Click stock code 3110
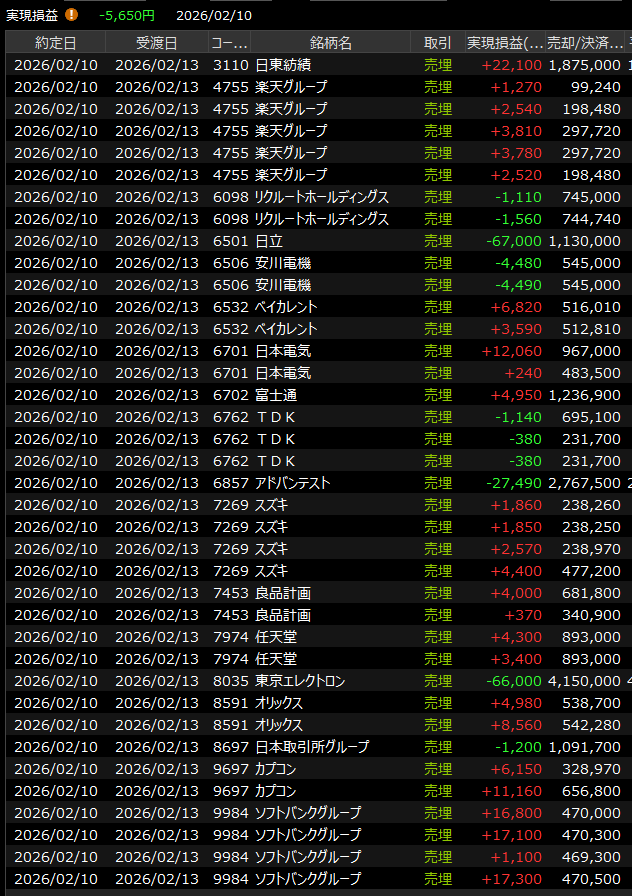The width and height of the screenshot is (632, 896). pyautogui.click(x=230, y=65)
